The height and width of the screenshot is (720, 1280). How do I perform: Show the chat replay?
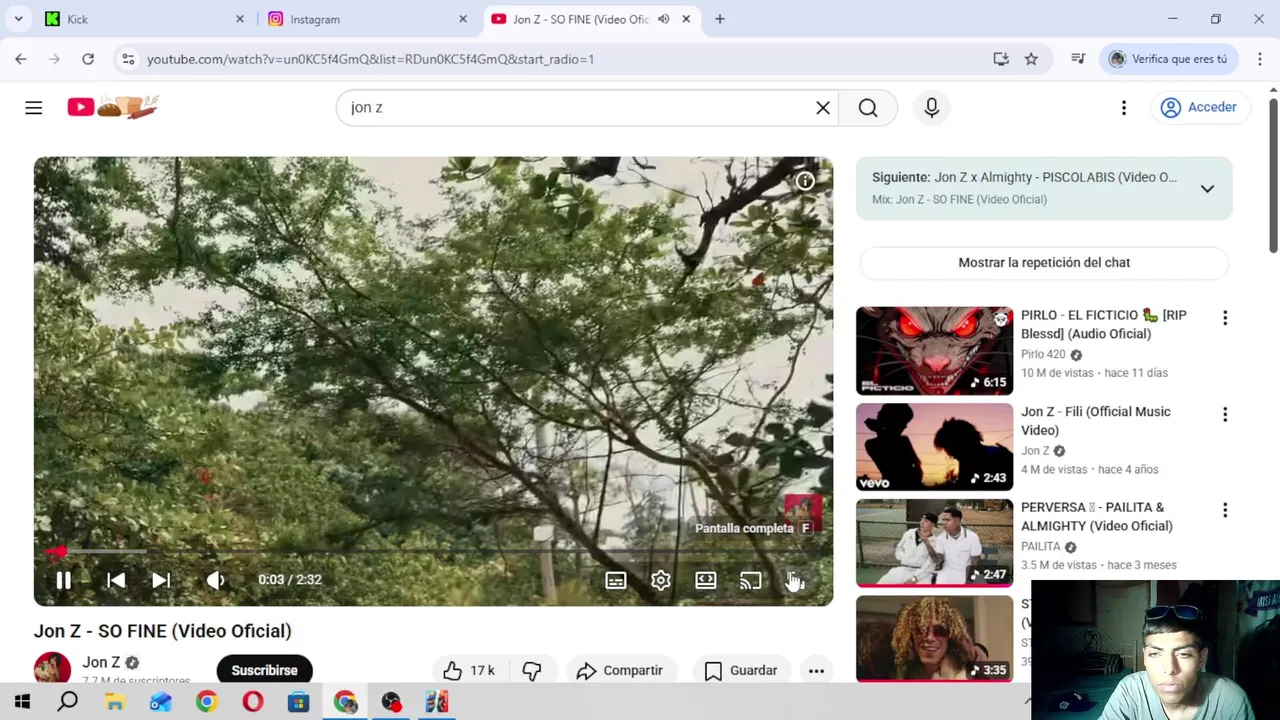coord(1044,263)
